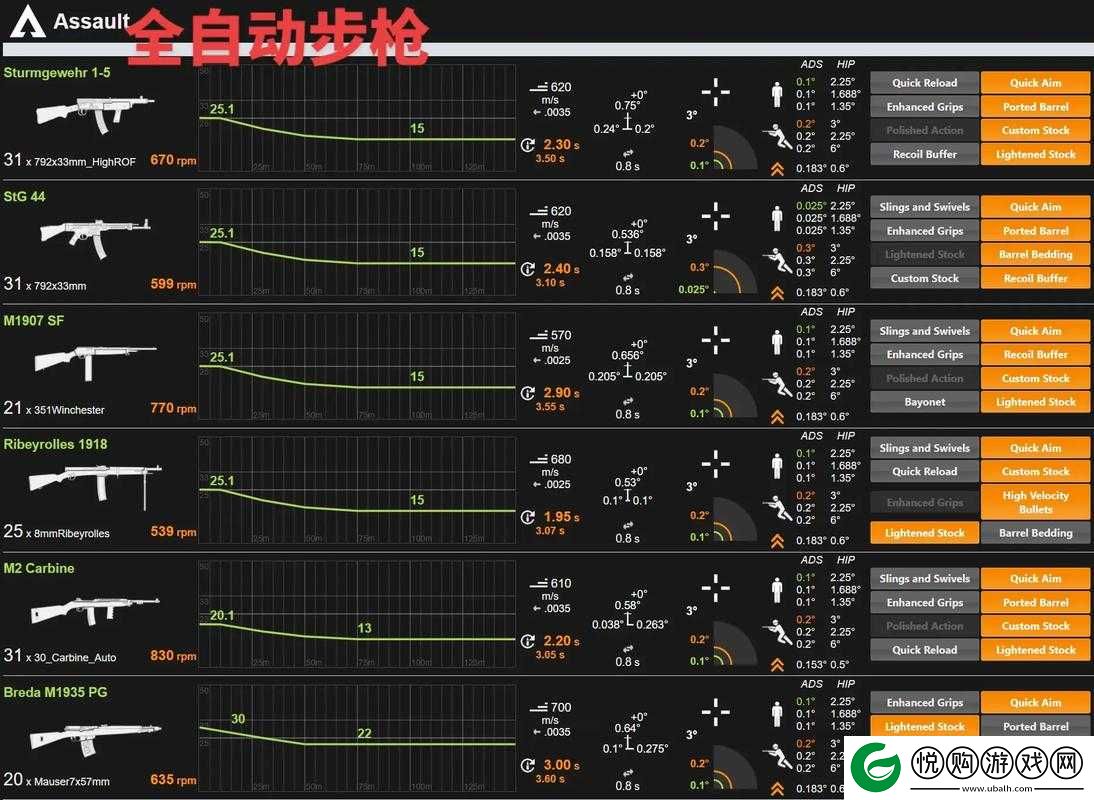Click the 351Winchester ammo label
Screen dimensions: 1094x800
69,410
